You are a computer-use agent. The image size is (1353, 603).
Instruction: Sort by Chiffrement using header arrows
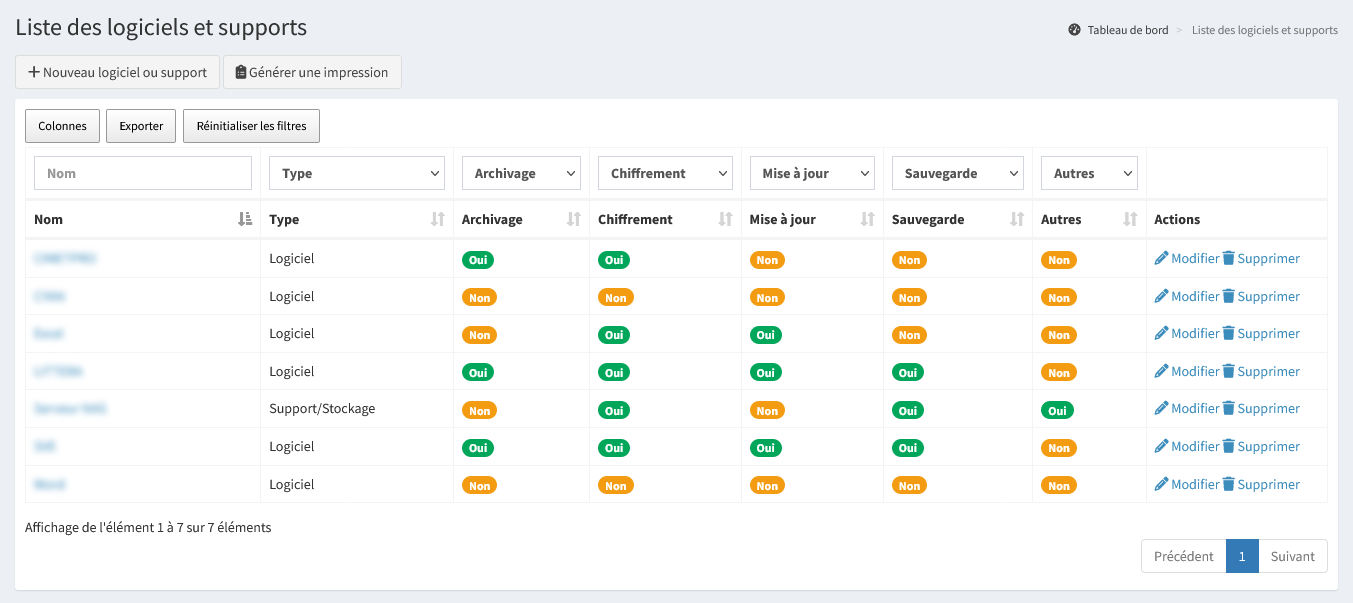[726, 220]
